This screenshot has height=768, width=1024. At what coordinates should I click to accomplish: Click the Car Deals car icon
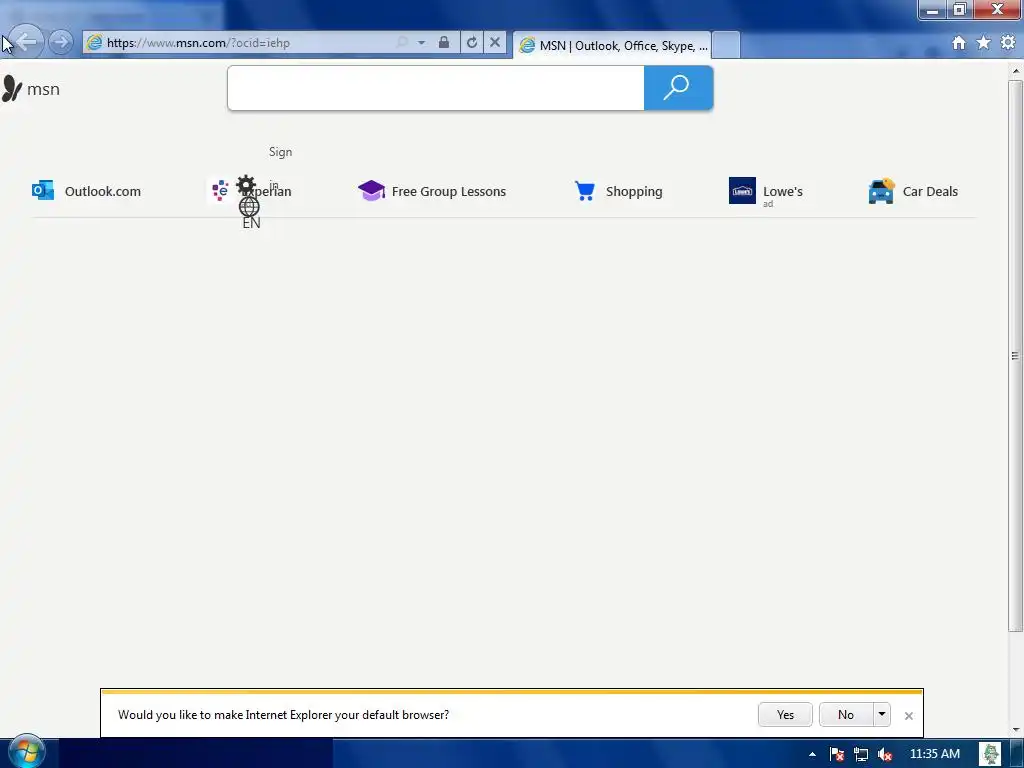point(882,191)
